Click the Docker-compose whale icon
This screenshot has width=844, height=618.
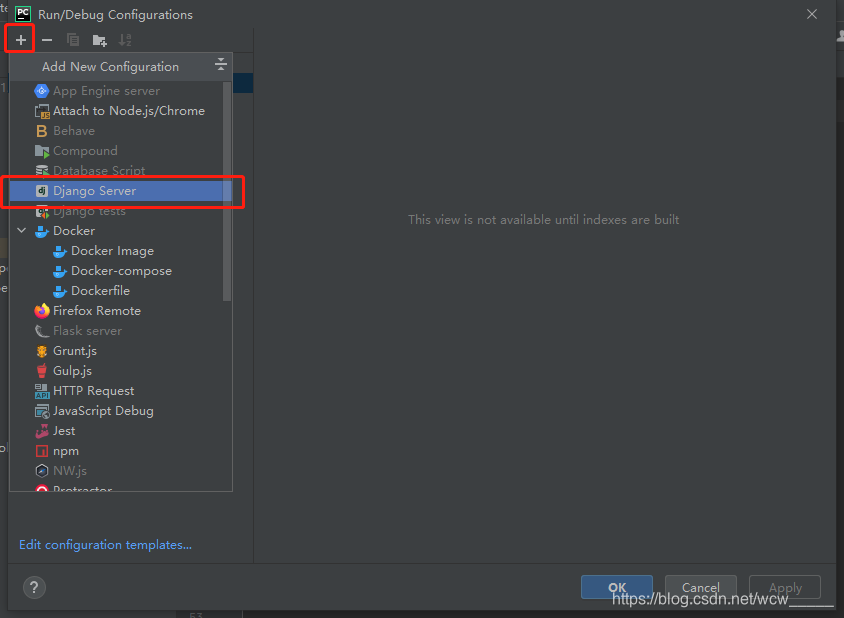tap(60, 271)
